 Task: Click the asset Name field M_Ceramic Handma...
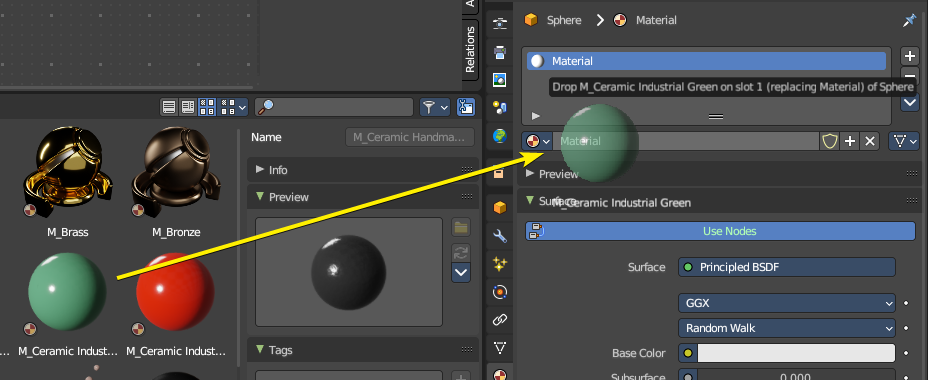pos(410,137)
